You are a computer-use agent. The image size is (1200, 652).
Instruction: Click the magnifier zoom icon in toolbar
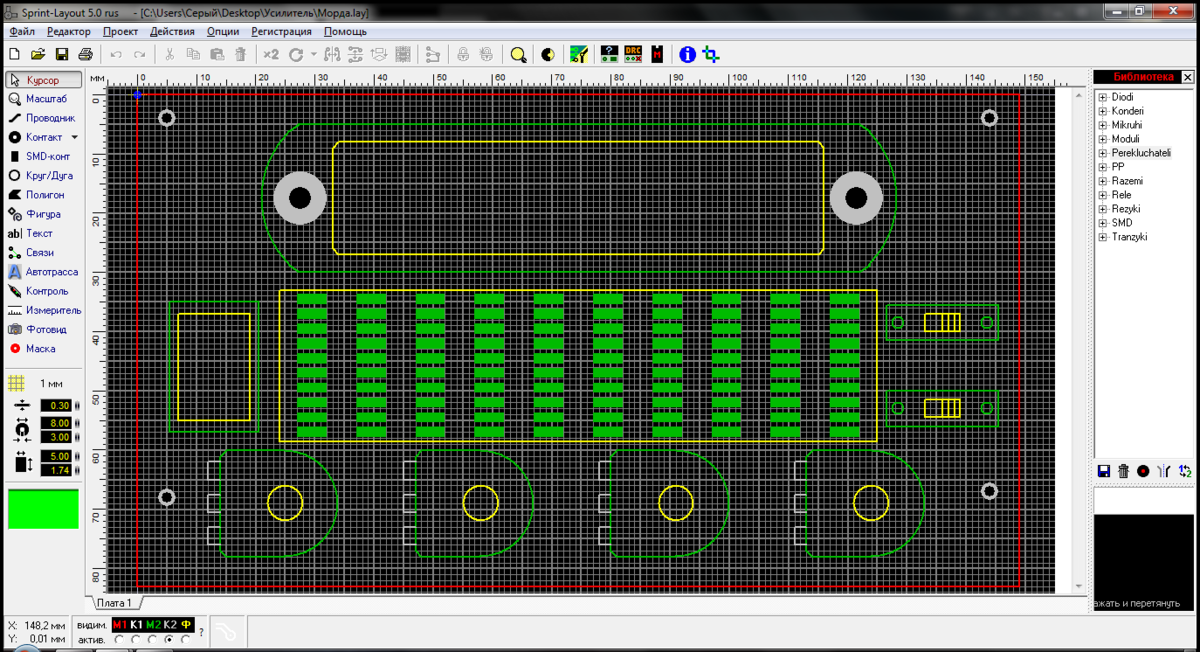[x=518, y=54]
